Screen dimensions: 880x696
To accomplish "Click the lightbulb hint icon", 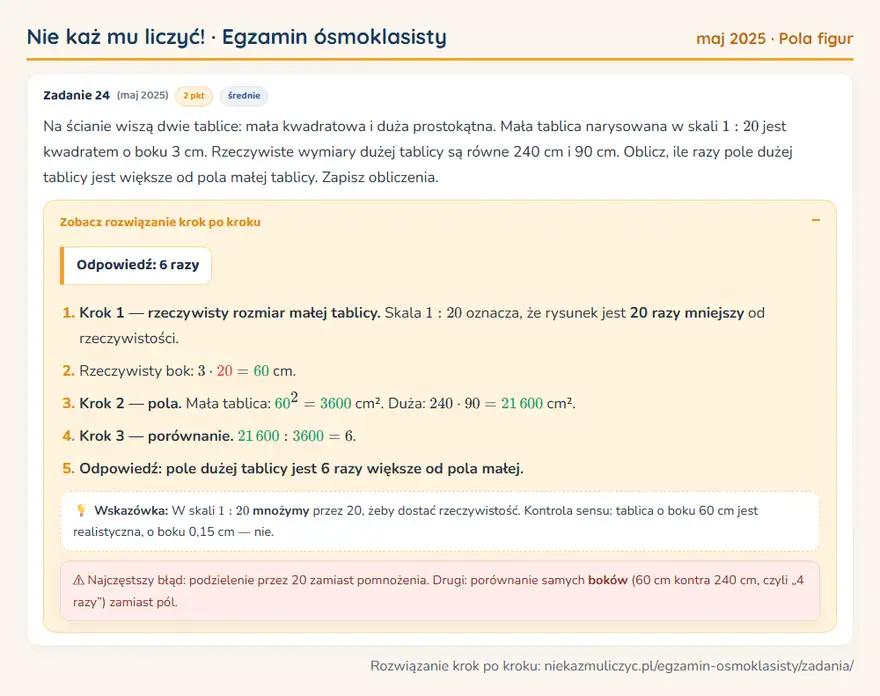I will pos(81,510).
